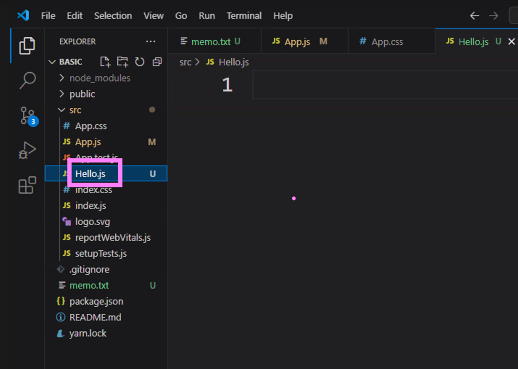The image size is (518, 369).
Task: Expand the public folder
Action: (x=106, y=94)
